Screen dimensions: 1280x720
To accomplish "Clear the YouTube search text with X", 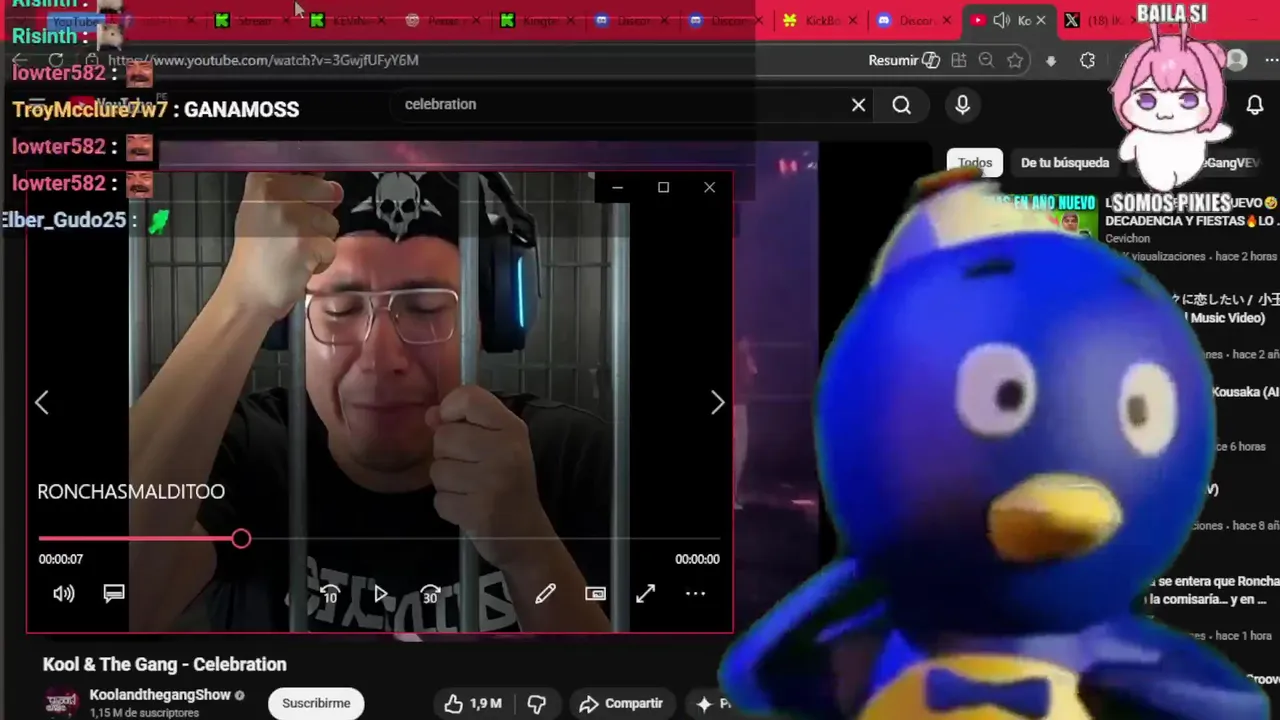I will click(858, 104).
